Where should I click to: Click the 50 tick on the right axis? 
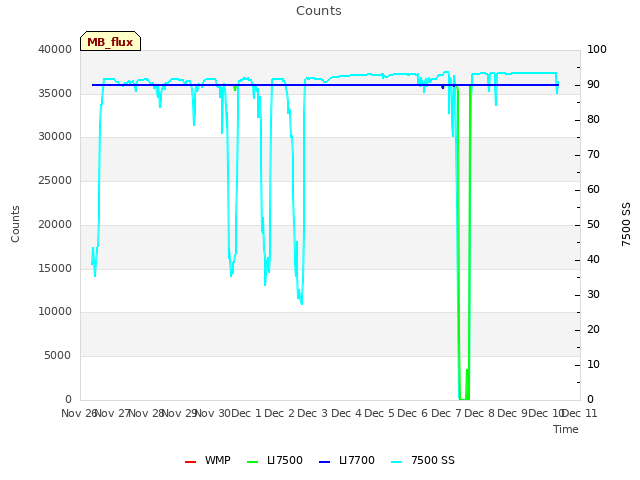click(593, 224)
